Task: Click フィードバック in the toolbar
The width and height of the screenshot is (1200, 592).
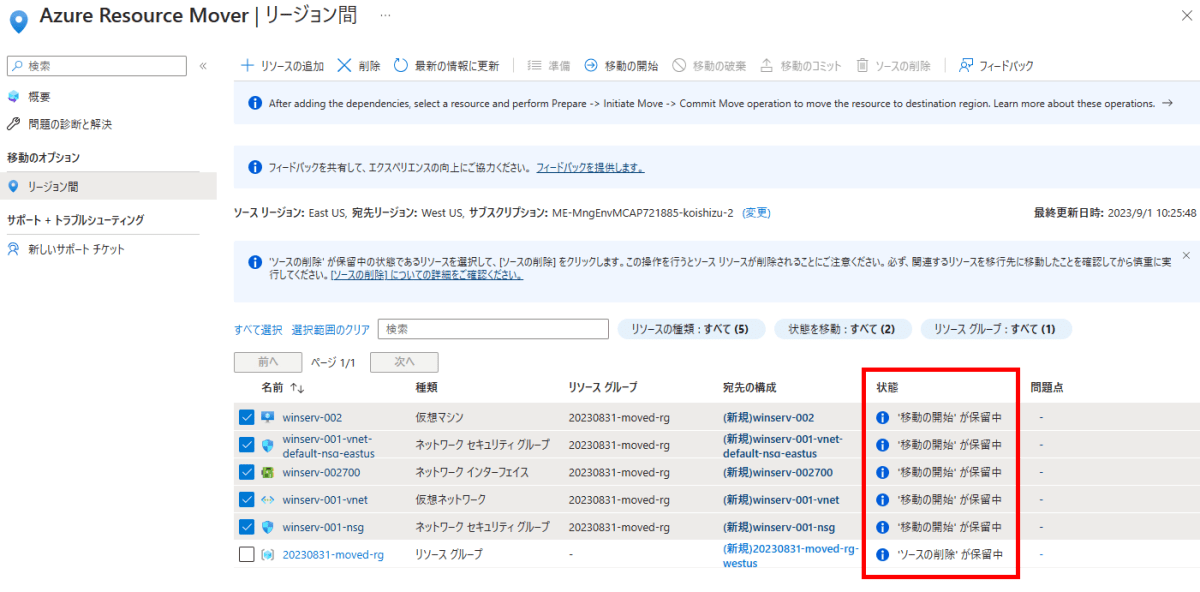Action: (996, 66)
